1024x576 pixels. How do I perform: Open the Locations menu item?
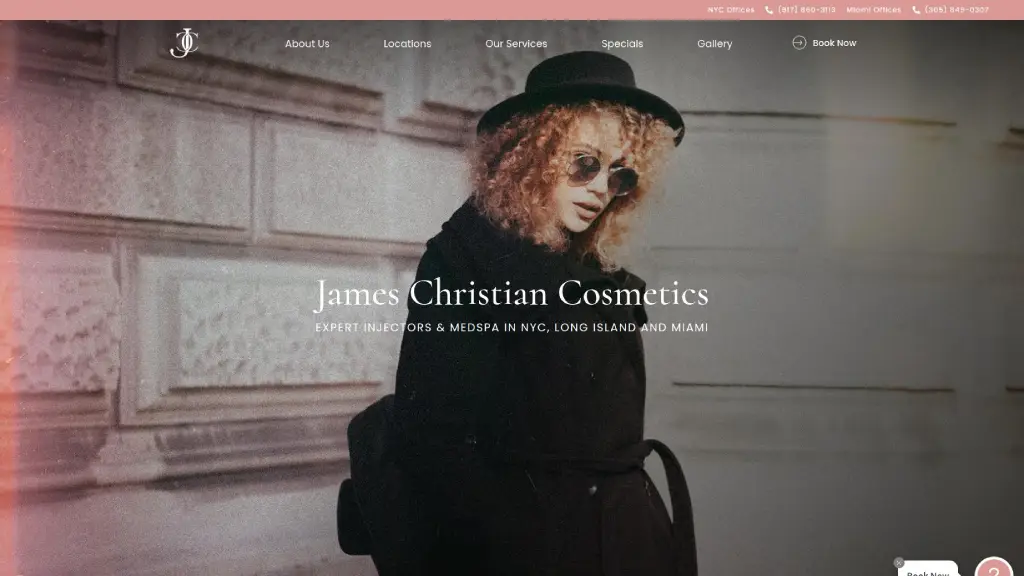tap(407, 44)
